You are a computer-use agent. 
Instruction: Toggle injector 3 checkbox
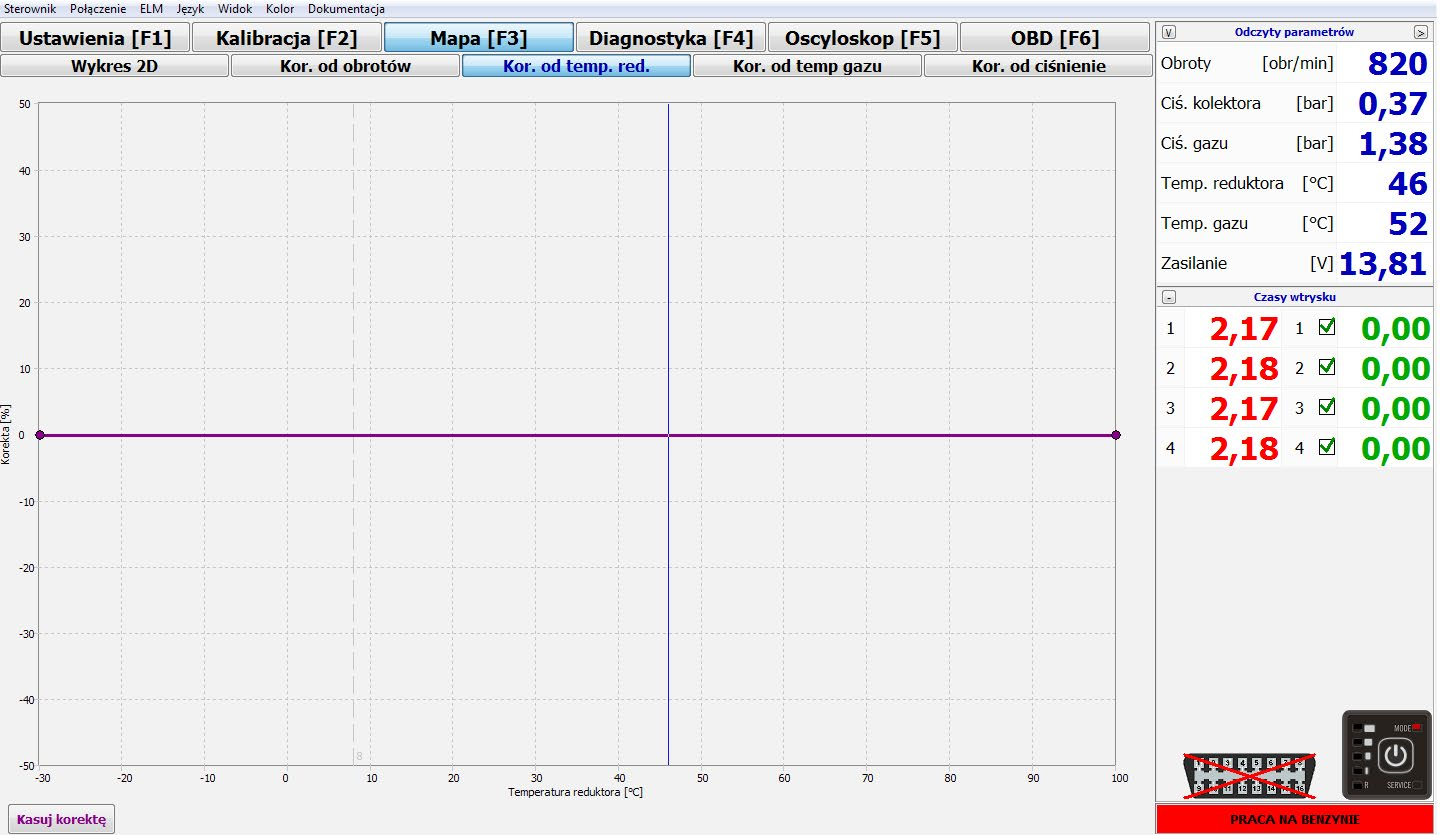point(1327,407)
